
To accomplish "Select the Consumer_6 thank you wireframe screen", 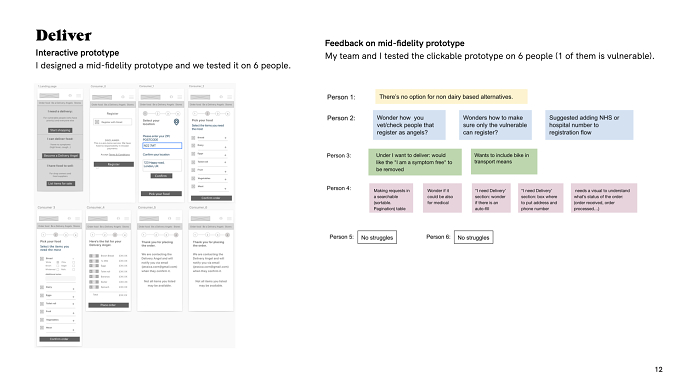I will tap(211, 261).
